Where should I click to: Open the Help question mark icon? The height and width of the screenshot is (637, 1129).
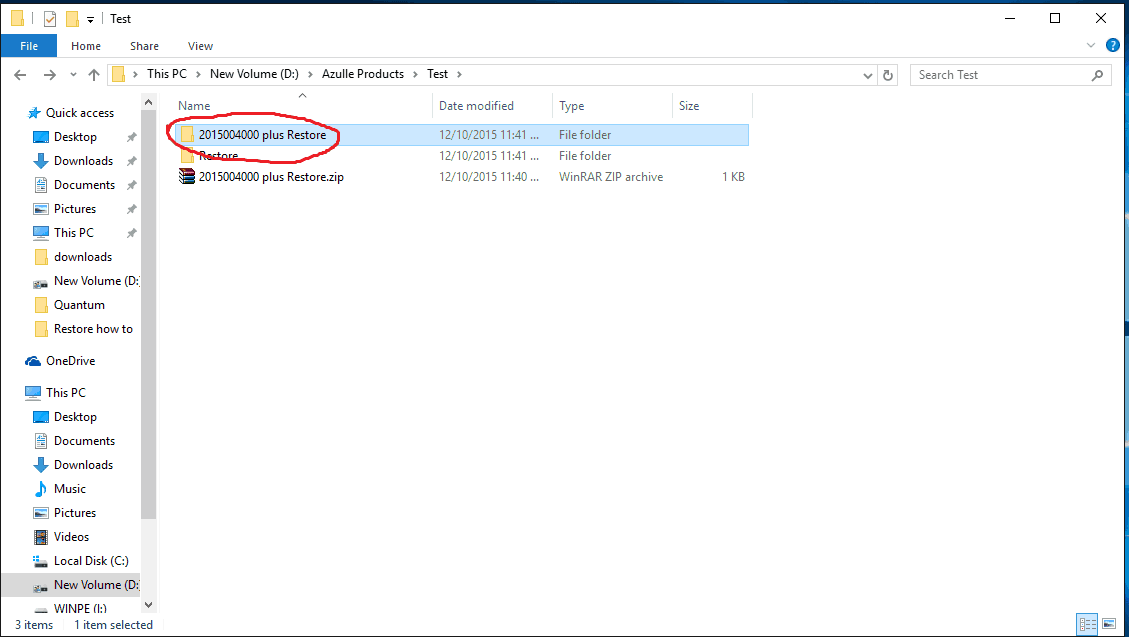[x=1112, y=46]
